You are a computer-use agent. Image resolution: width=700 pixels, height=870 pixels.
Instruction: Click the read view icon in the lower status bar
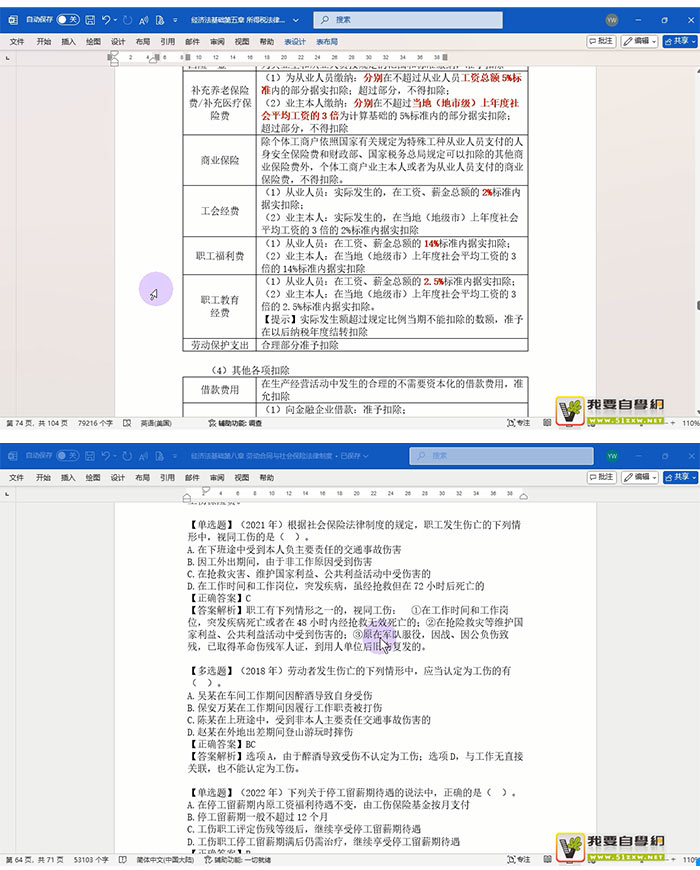point(547,859)
